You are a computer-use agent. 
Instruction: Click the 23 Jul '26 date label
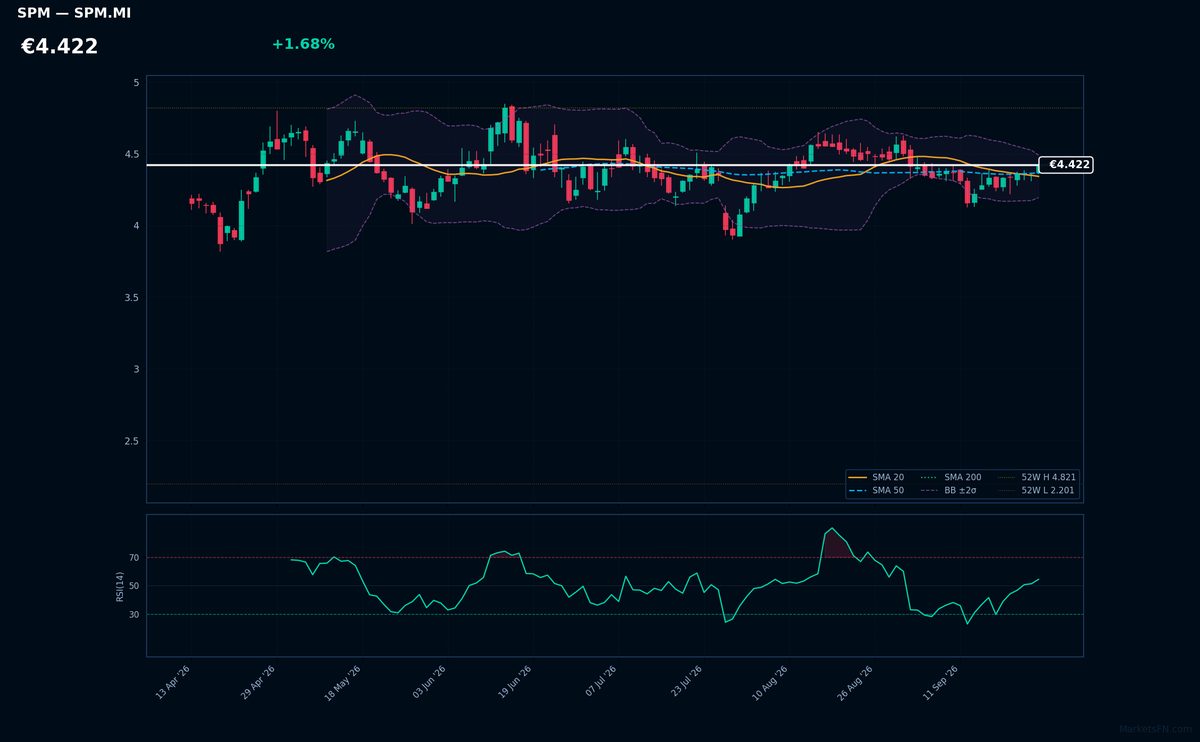685,682
